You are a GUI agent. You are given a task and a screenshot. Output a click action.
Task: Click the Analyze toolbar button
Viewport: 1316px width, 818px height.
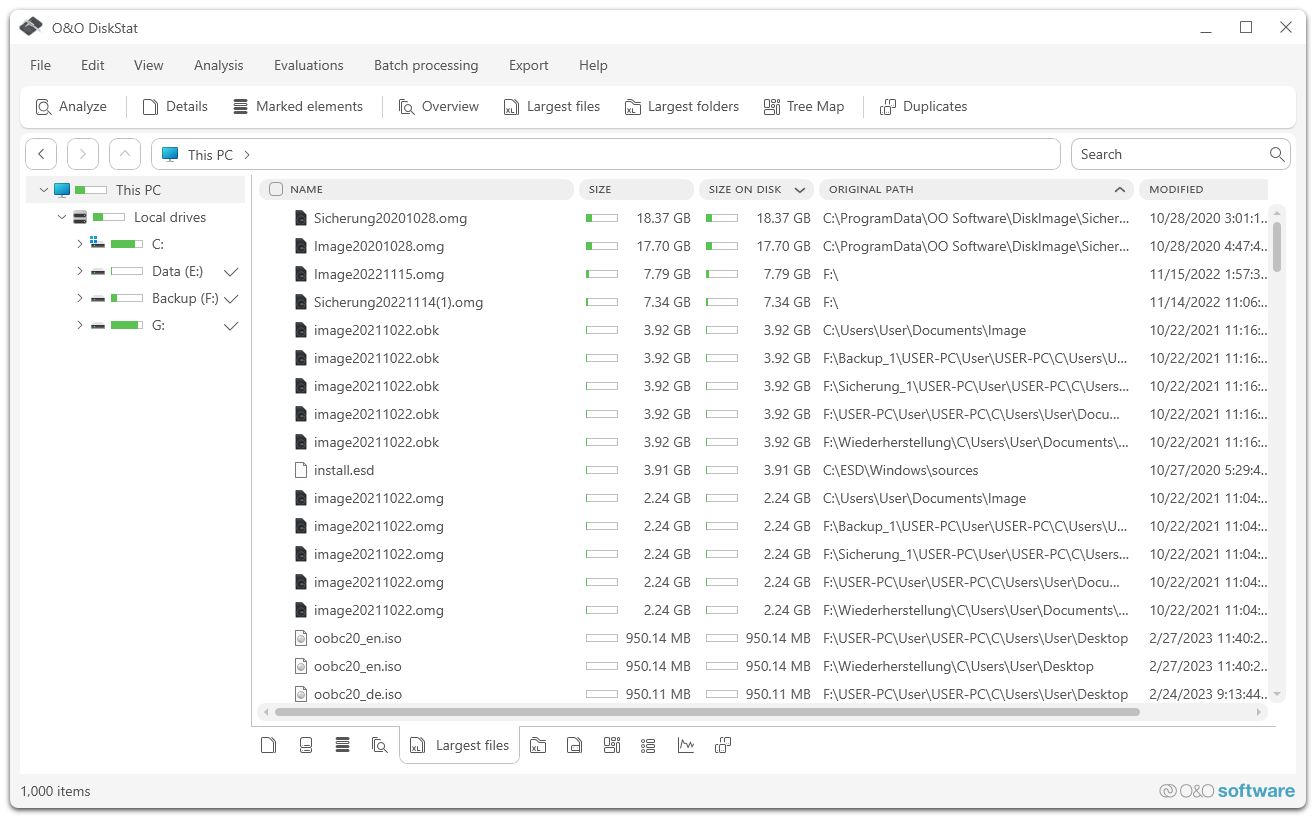(71, 107)
